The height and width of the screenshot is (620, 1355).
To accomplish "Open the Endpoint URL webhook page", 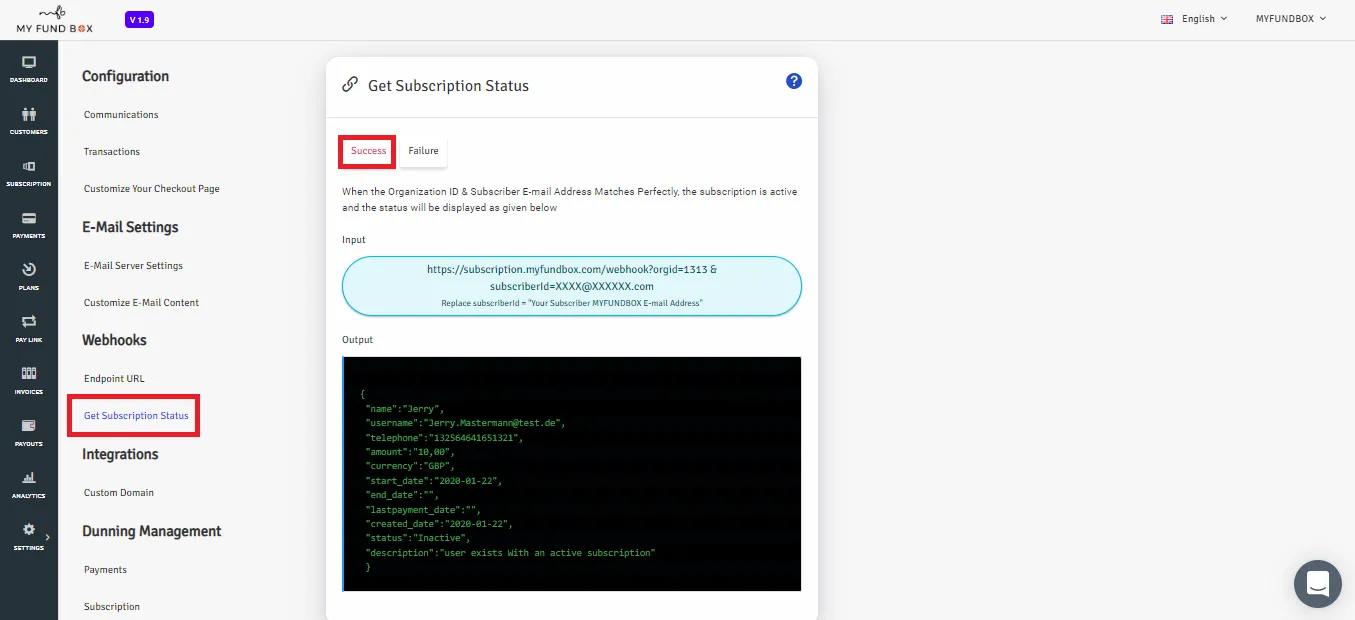I will pos(114,379).
